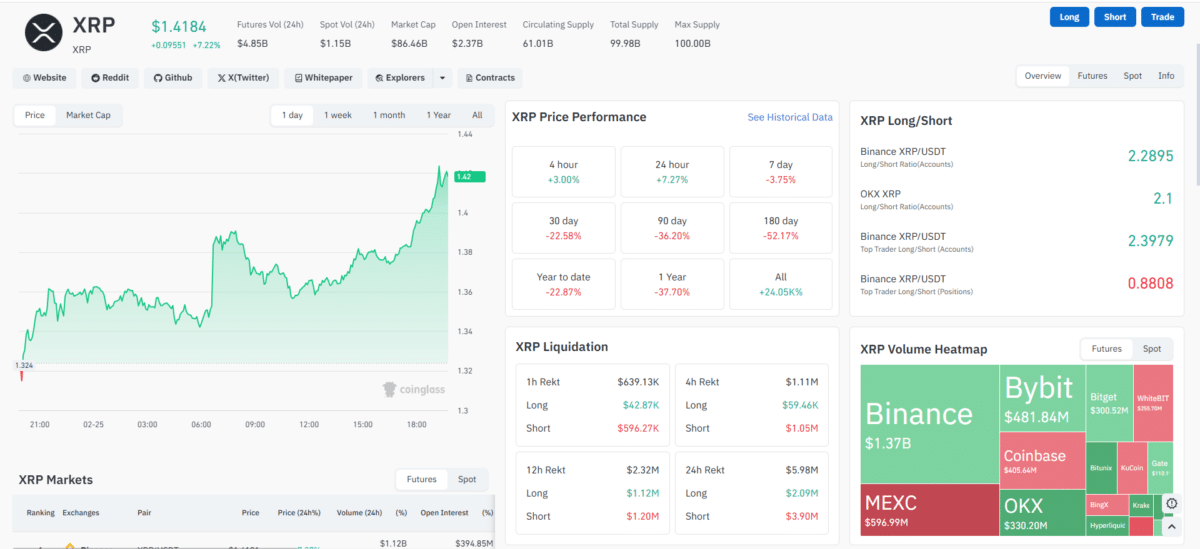Image resolution: width=1200 pixels, height=549 pixels.
Task: Click the green 1.42 price marker on chart
Action: click(x=469, y=177)
